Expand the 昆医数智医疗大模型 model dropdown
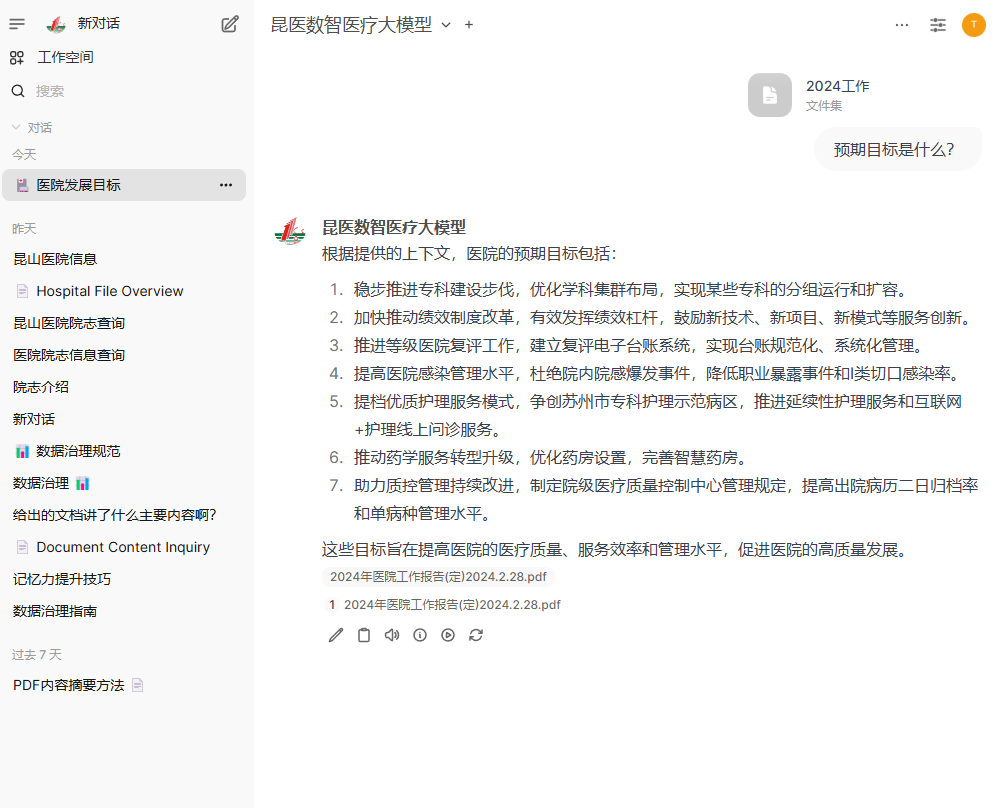This screenshot has width=995, height=808. 446,25
